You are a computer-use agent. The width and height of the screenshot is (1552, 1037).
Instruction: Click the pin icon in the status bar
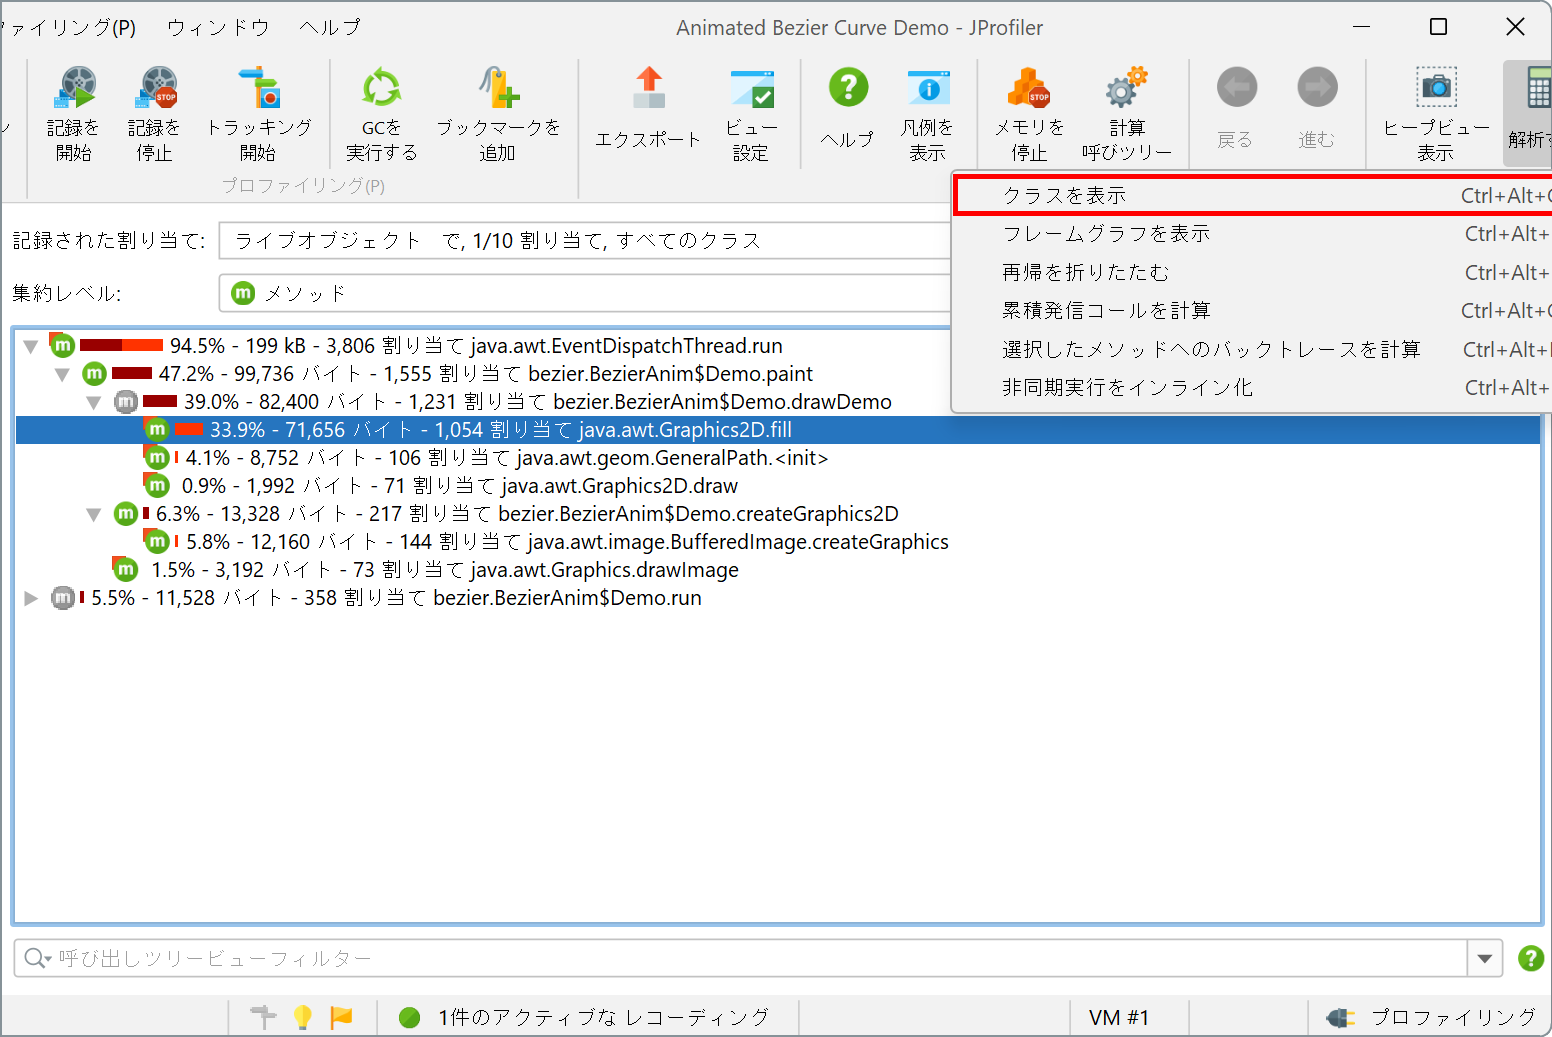[263, 1017]
